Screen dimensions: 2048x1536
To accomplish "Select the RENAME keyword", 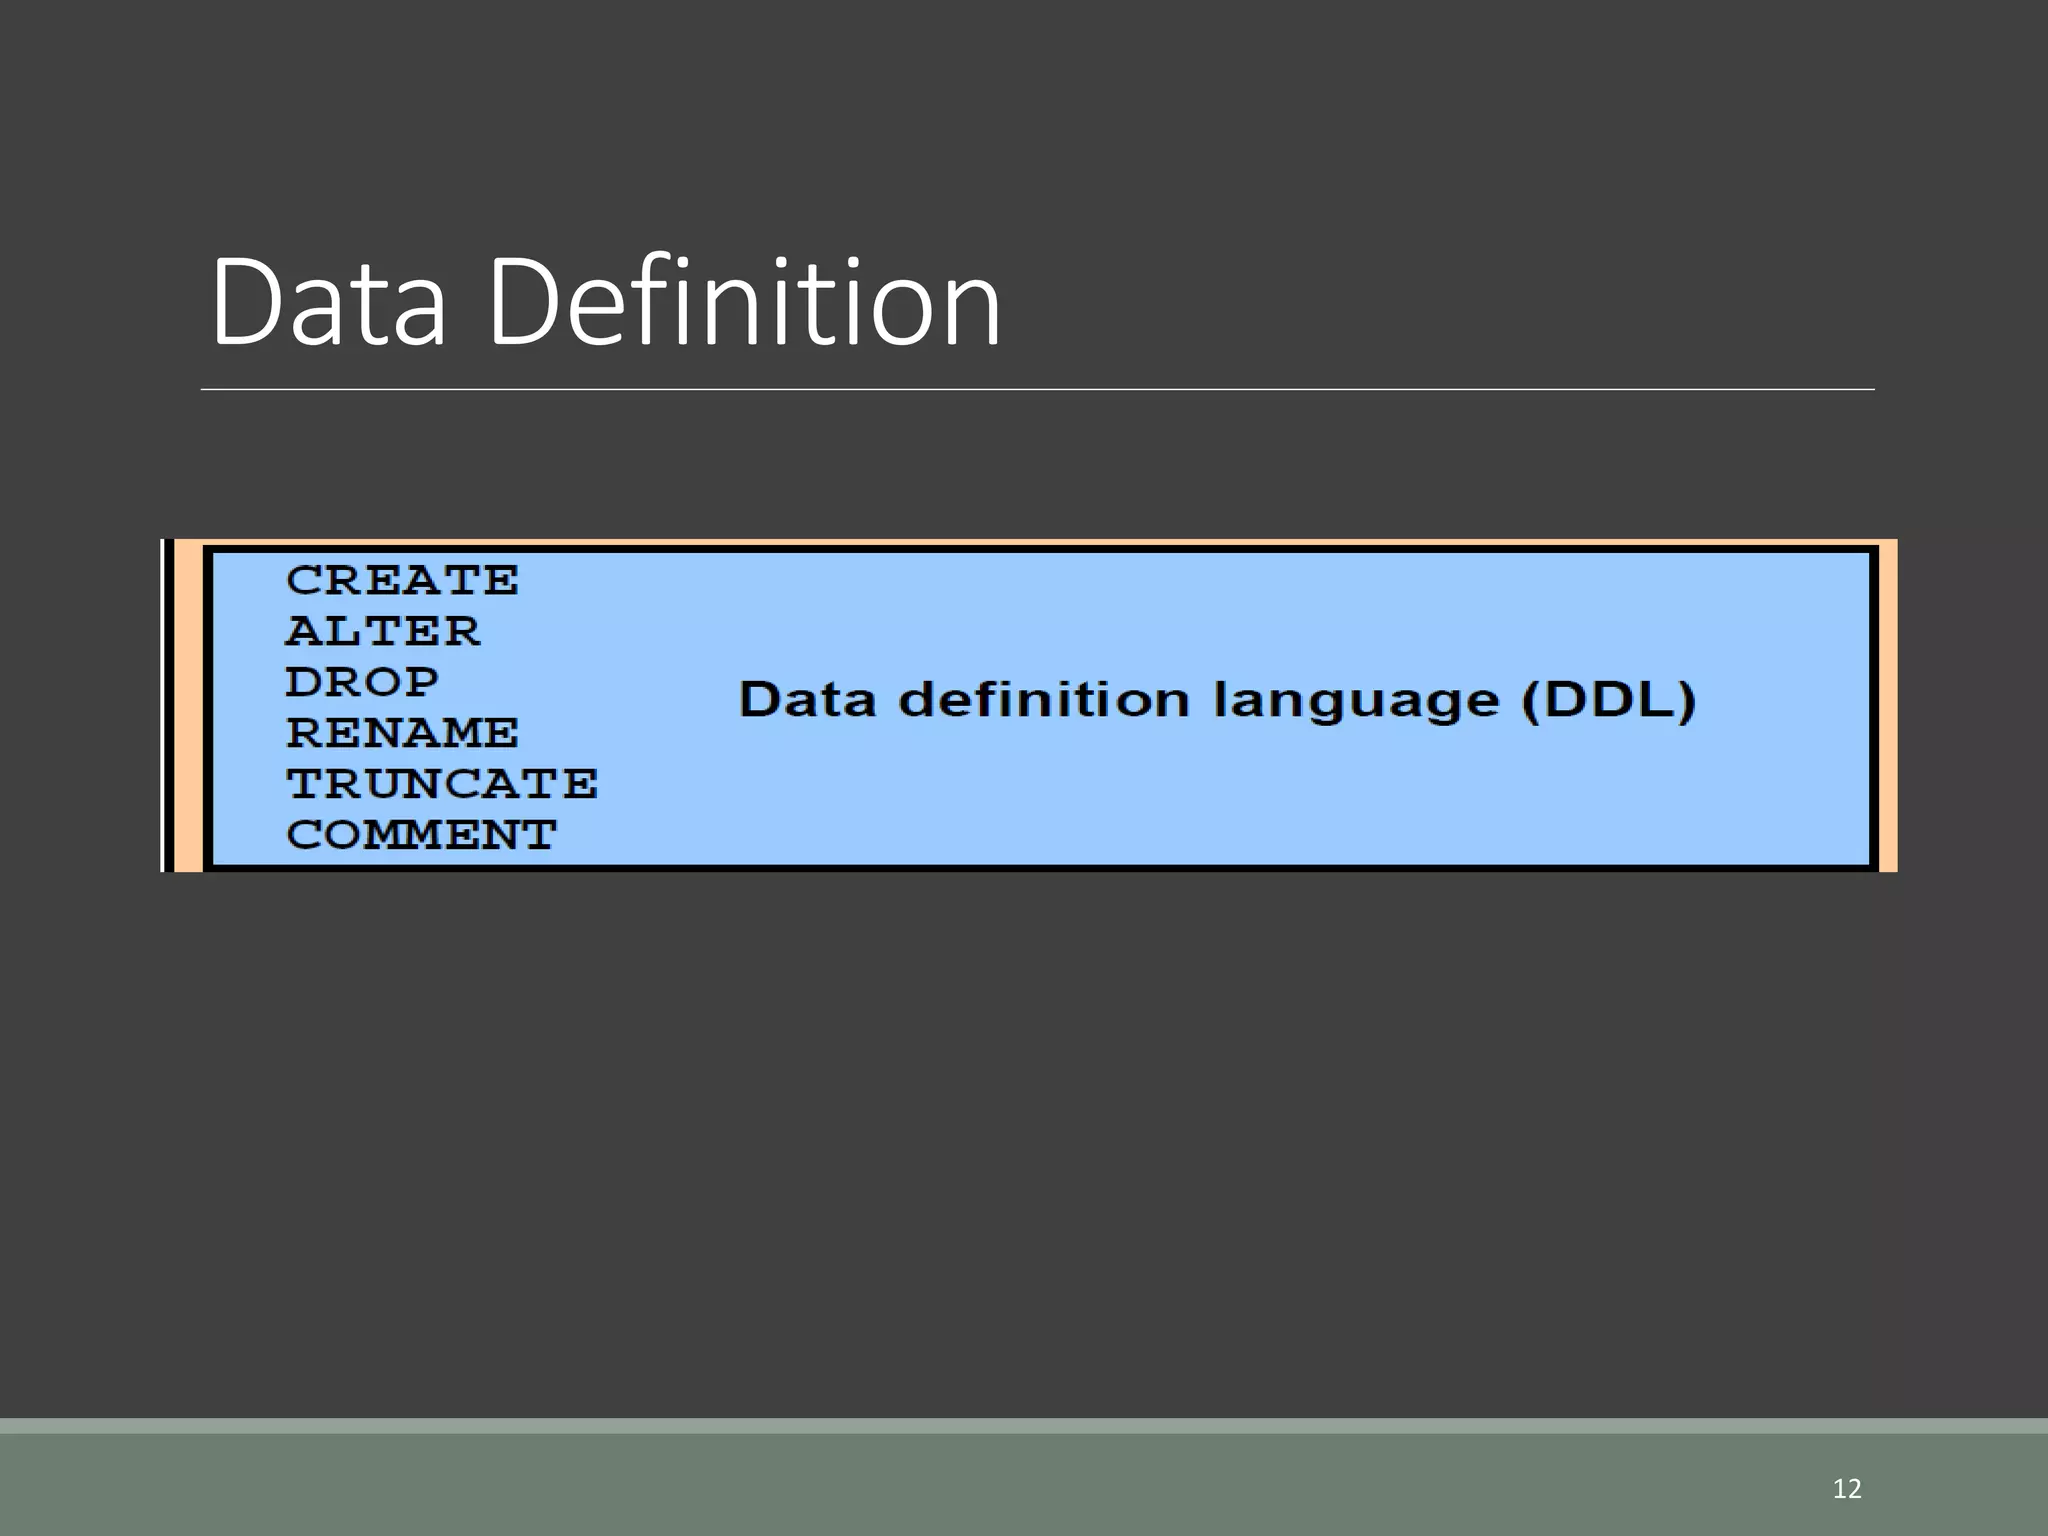I will [402, 733].
